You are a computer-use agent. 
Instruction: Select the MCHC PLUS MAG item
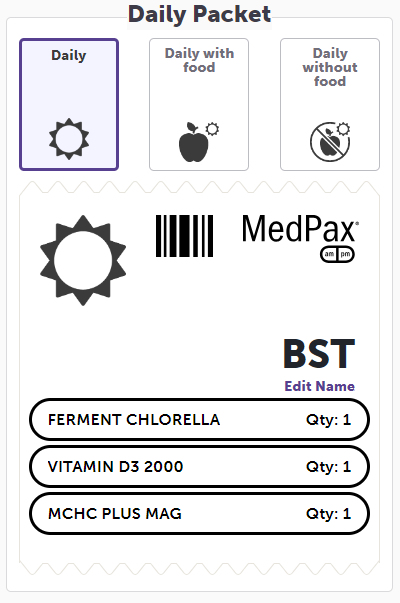(199, 513)
